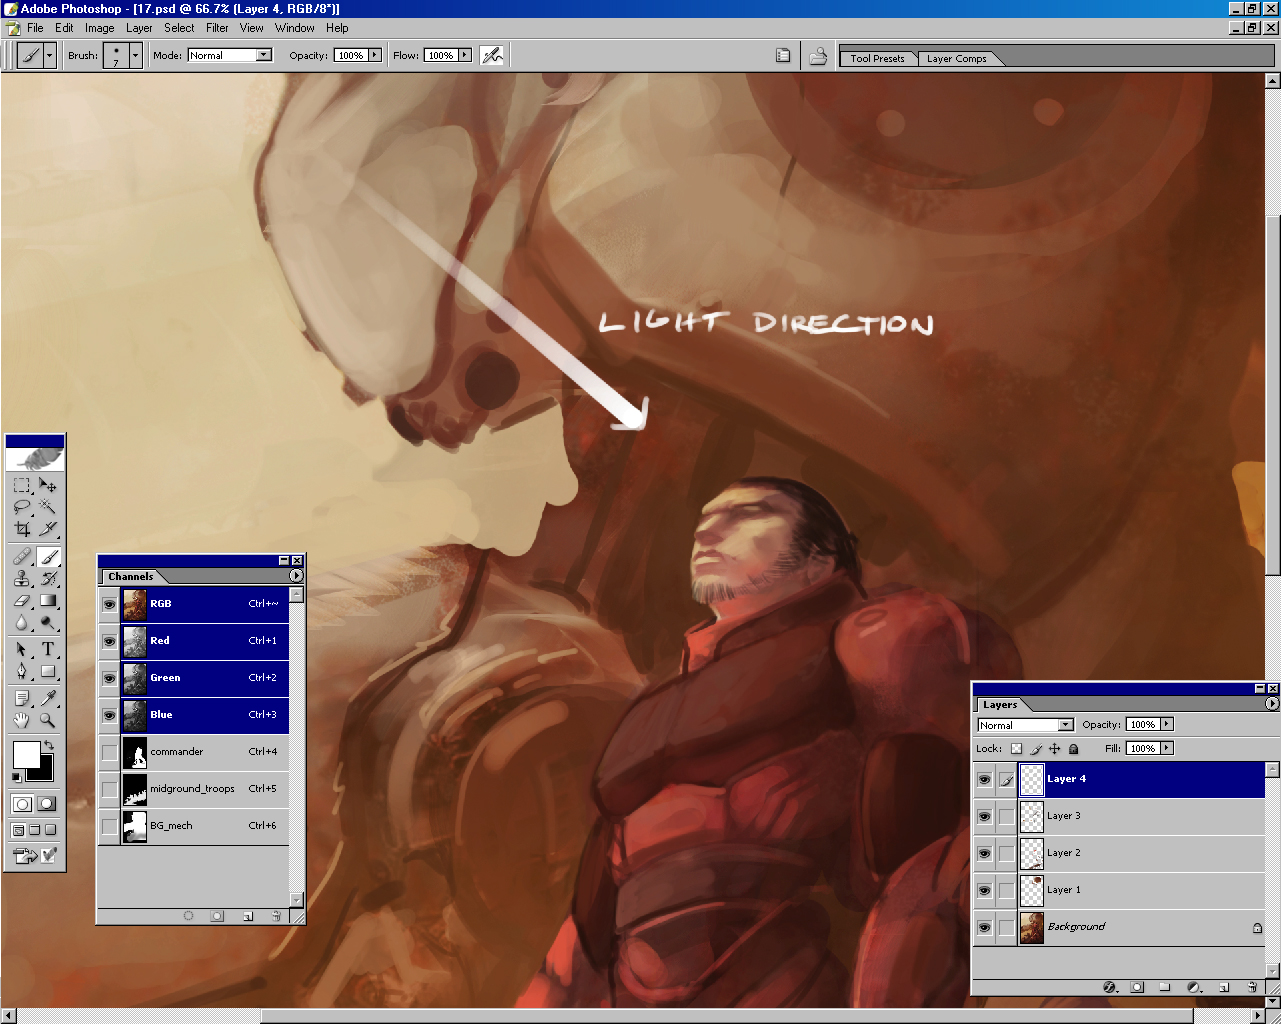Show the BG_mech channel
The height and width of the screenshot is (1024, 1281).
point(109,826)
